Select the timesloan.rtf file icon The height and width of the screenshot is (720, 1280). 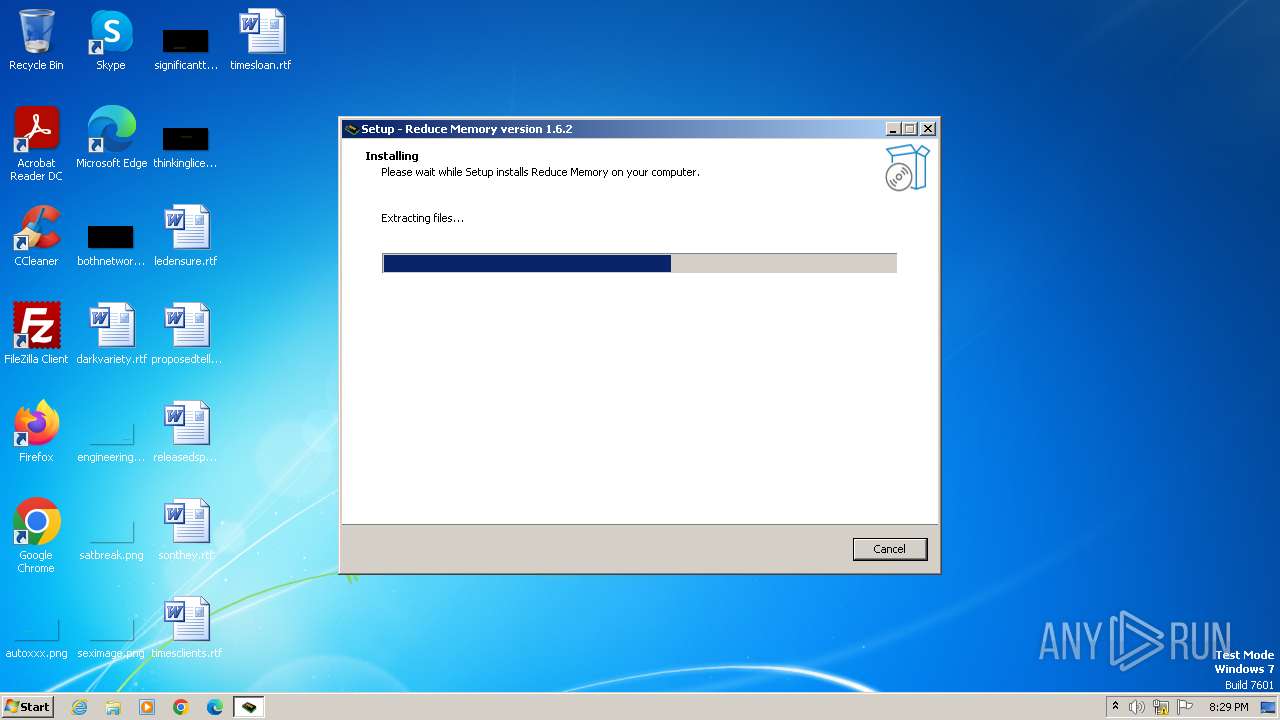261,40
